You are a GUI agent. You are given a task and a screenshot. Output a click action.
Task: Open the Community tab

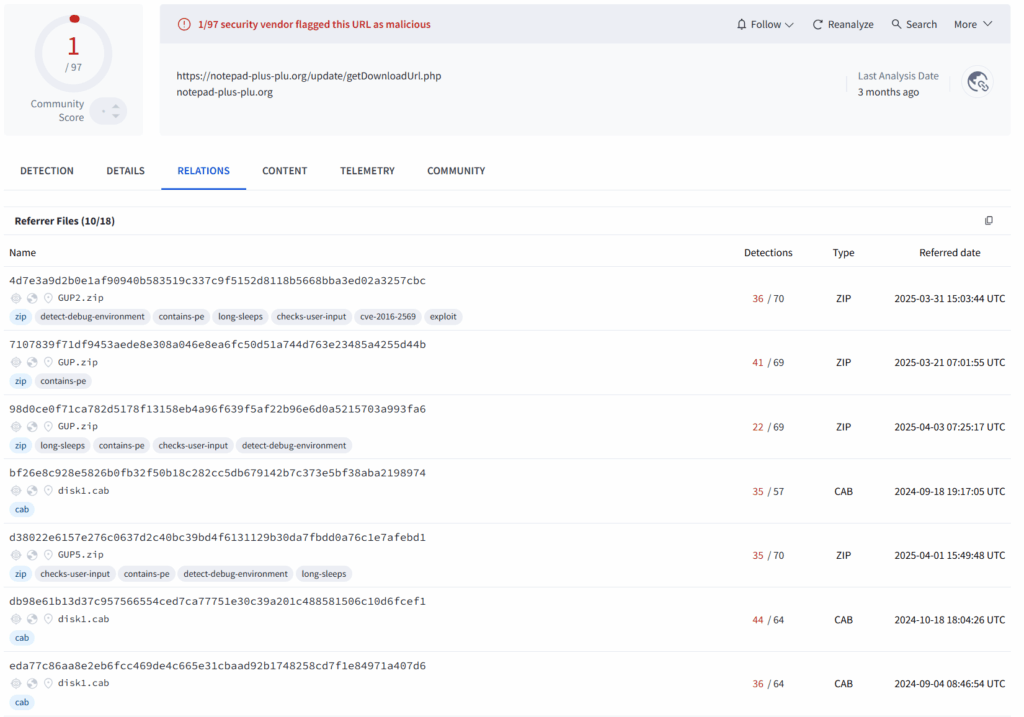click(456, 170)
